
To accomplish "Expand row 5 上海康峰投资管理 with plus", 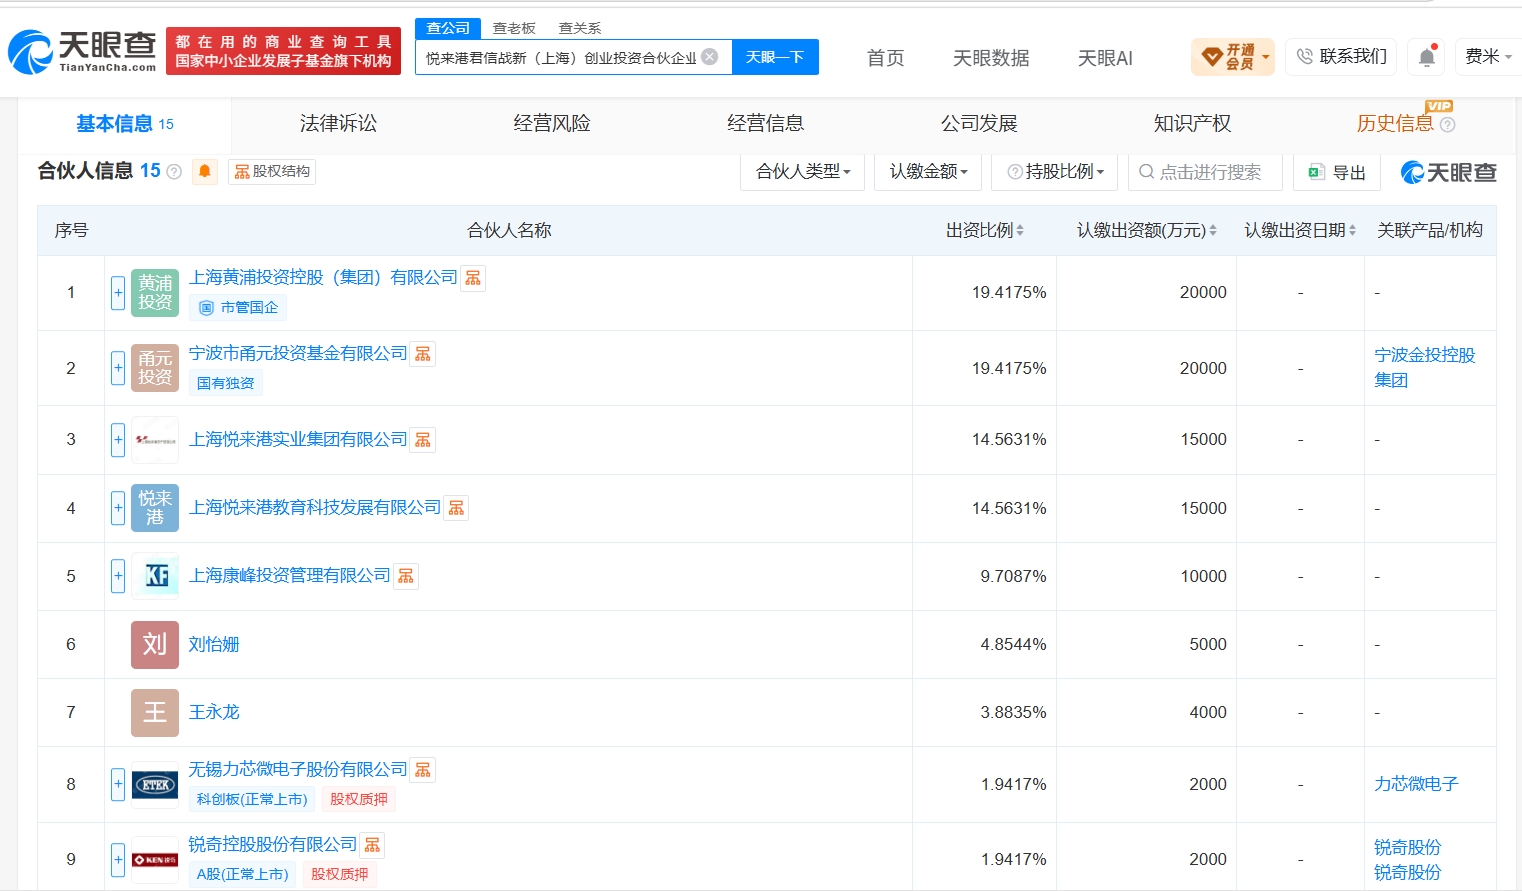I will 118,576.
